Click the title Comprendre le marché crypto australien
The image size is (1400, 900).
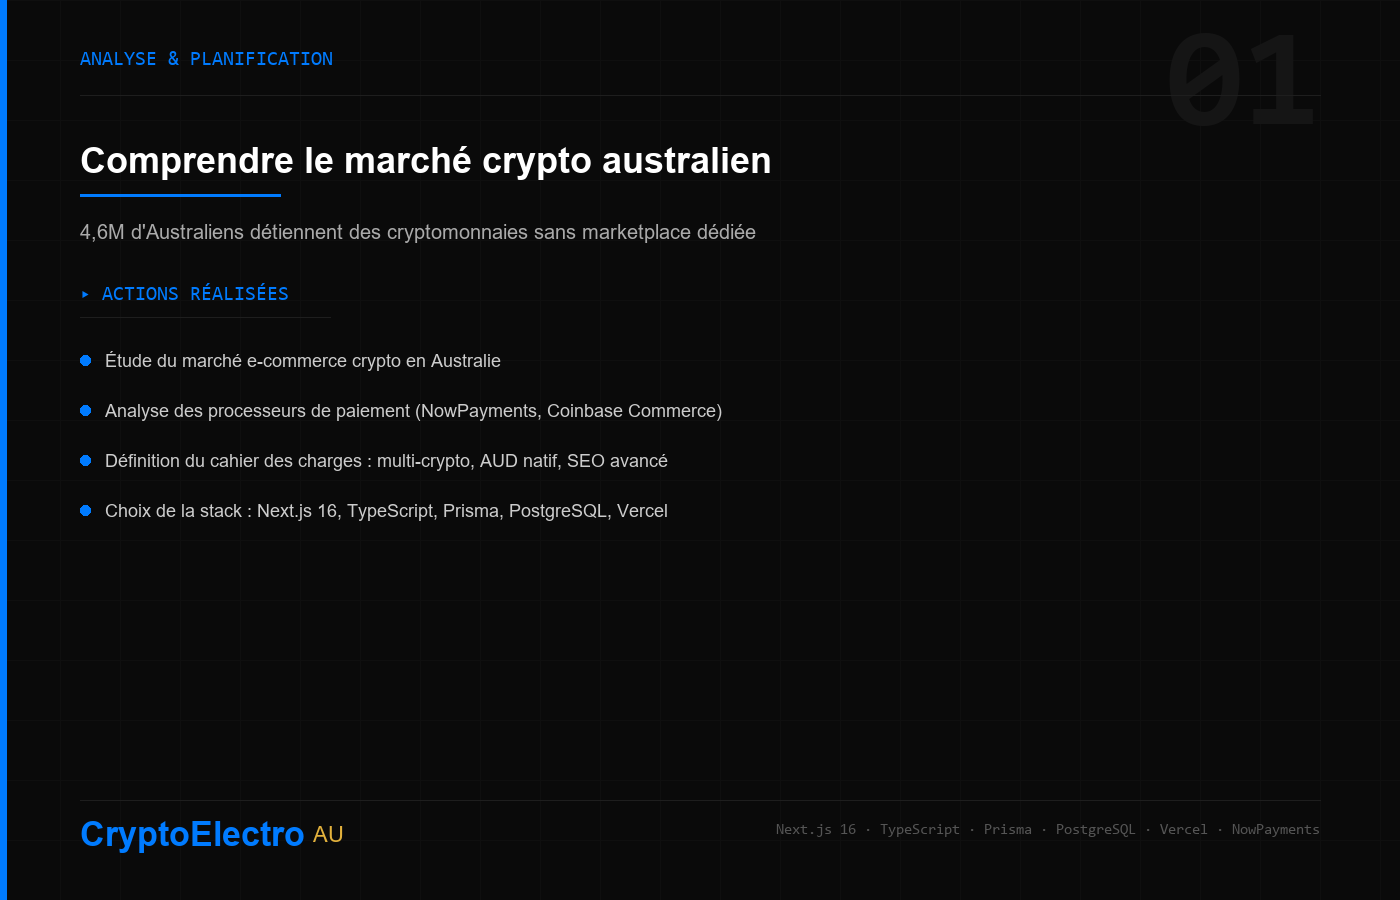point(426,161)
